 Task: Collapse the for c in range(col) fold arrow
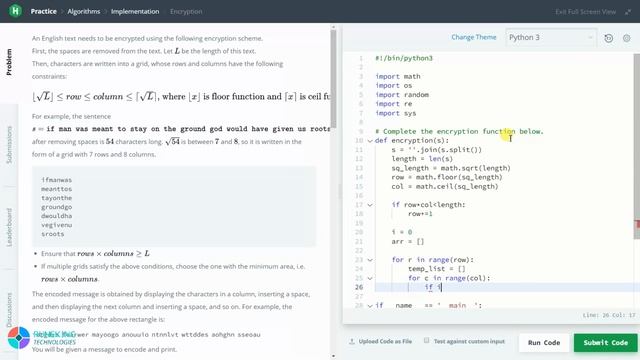(x=370, y=278)
